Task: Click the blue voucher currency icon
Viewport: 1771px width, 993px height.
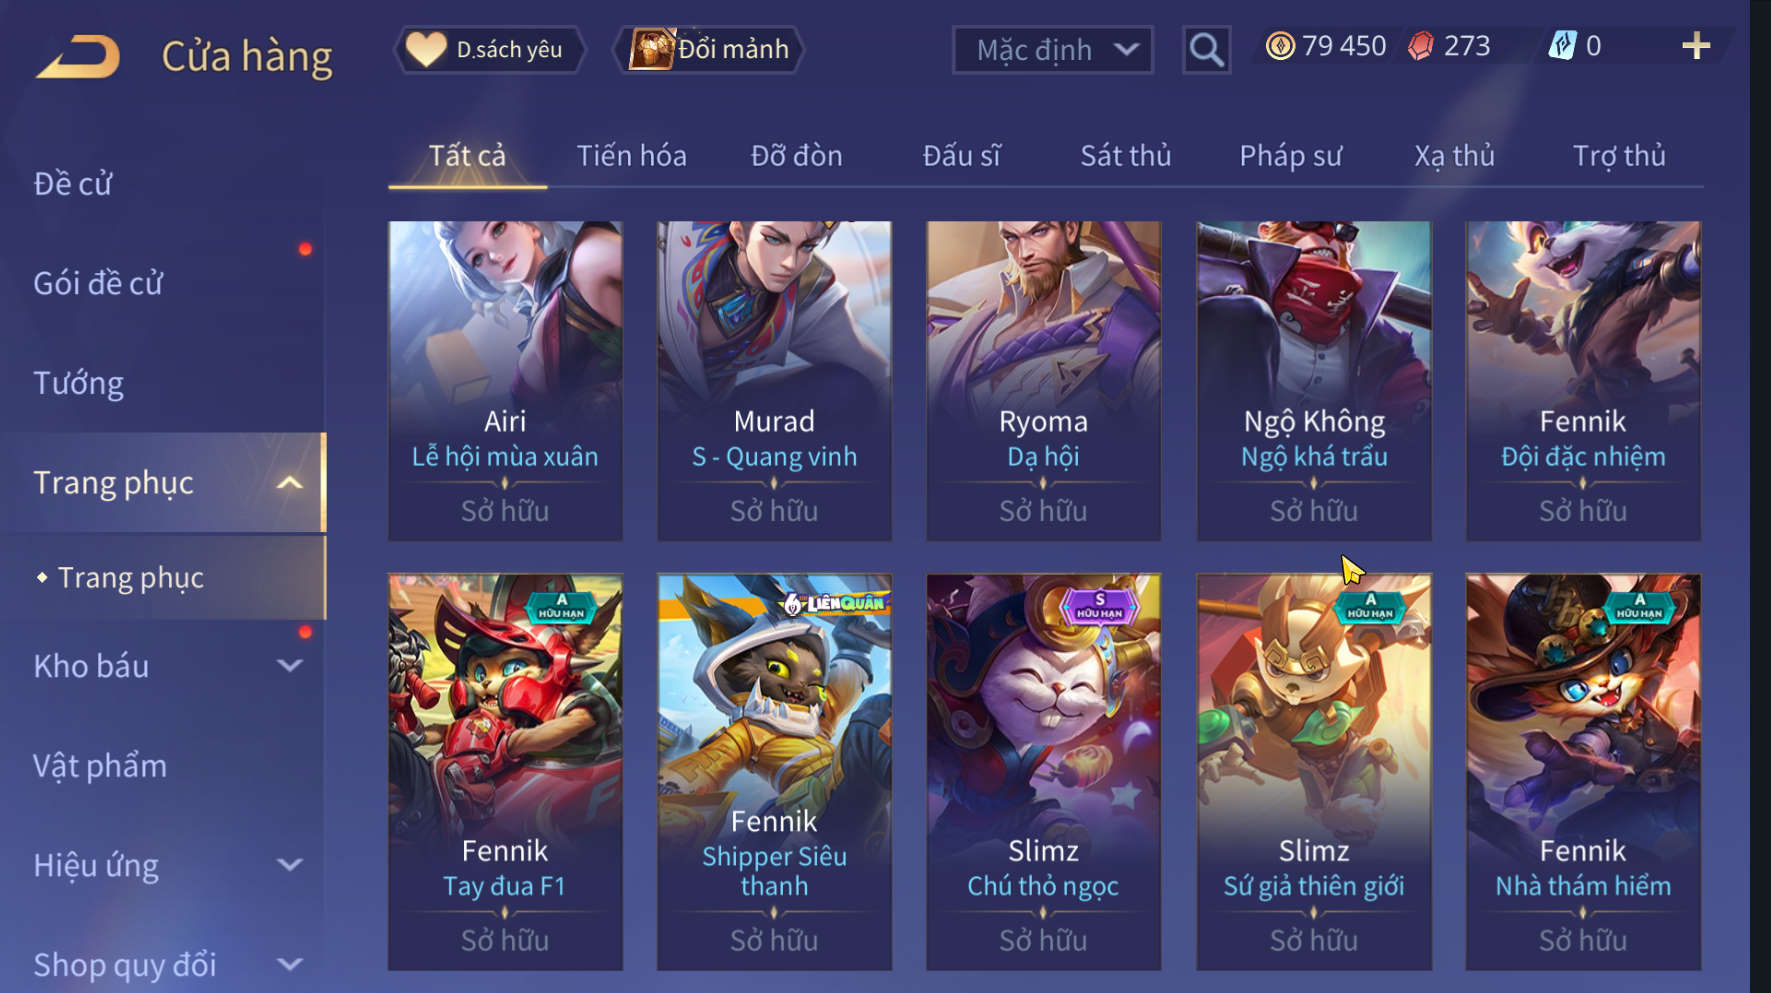Action: point(1562,45)
